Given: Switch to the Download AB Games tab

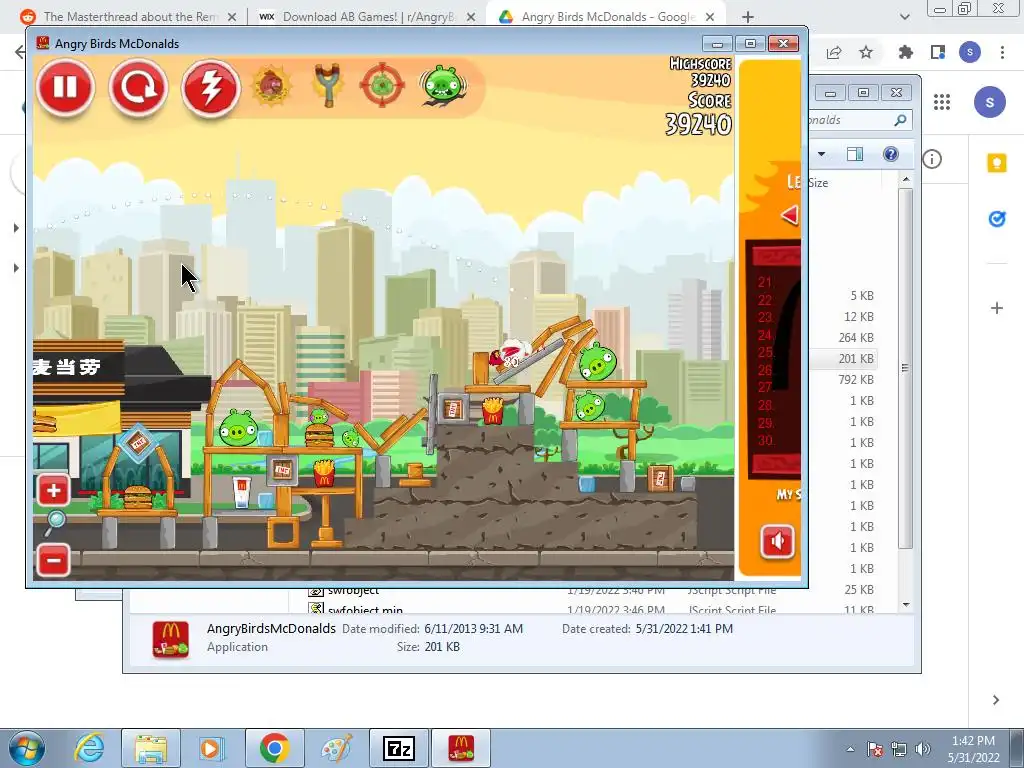Looking at the screenshot, I should coord(367,17).
